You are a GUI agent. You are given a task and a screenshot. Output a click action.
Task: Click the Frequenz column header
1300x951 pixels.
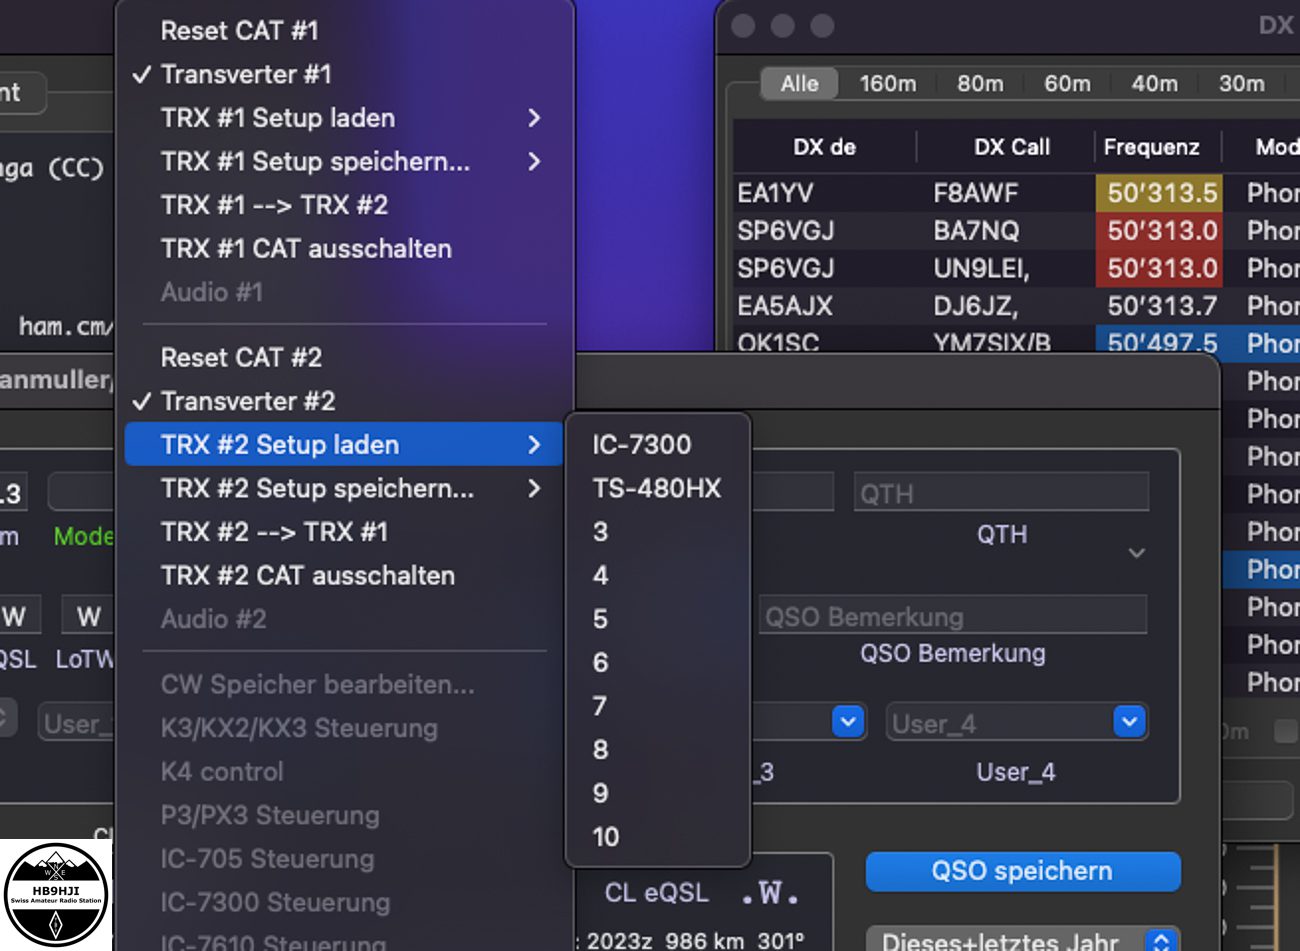1151,147
